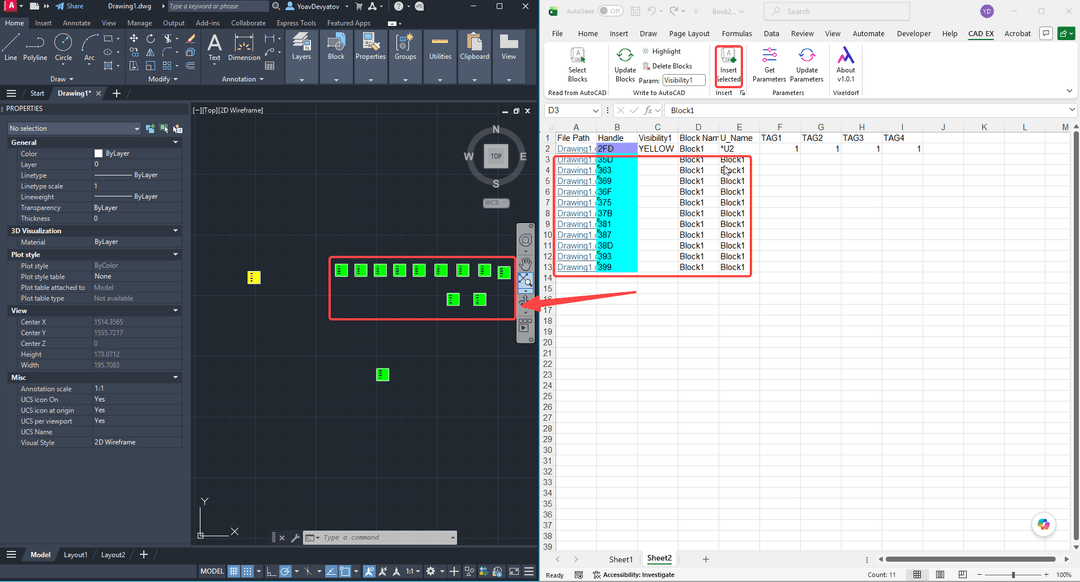Collapse the General properties section
1080x582 pixels.
[176, 143]
